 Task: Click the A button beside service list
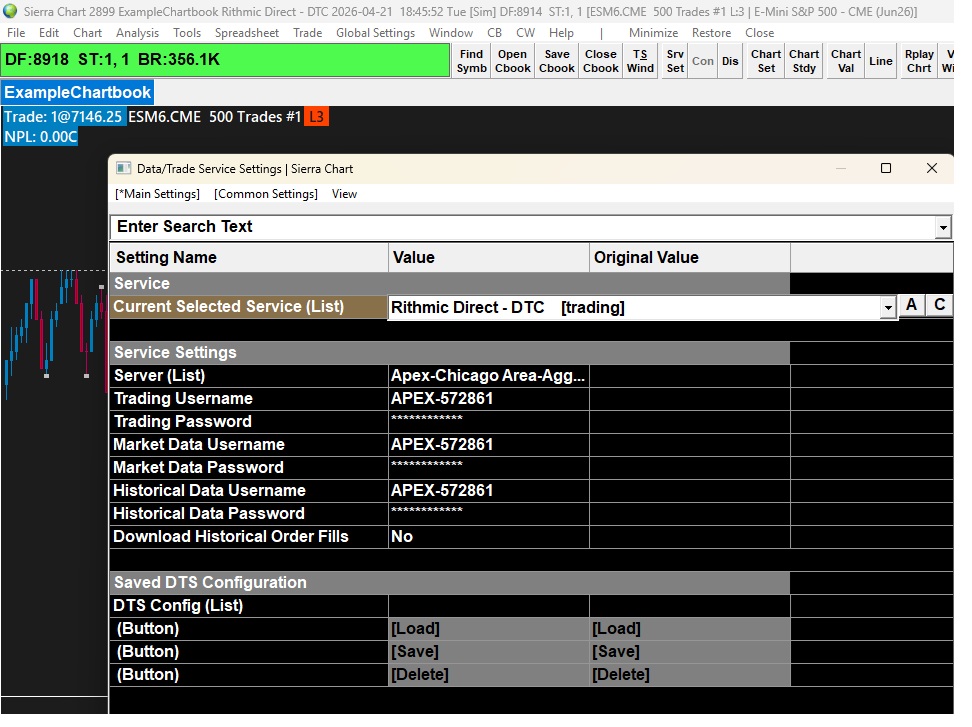tap(911, 305)
